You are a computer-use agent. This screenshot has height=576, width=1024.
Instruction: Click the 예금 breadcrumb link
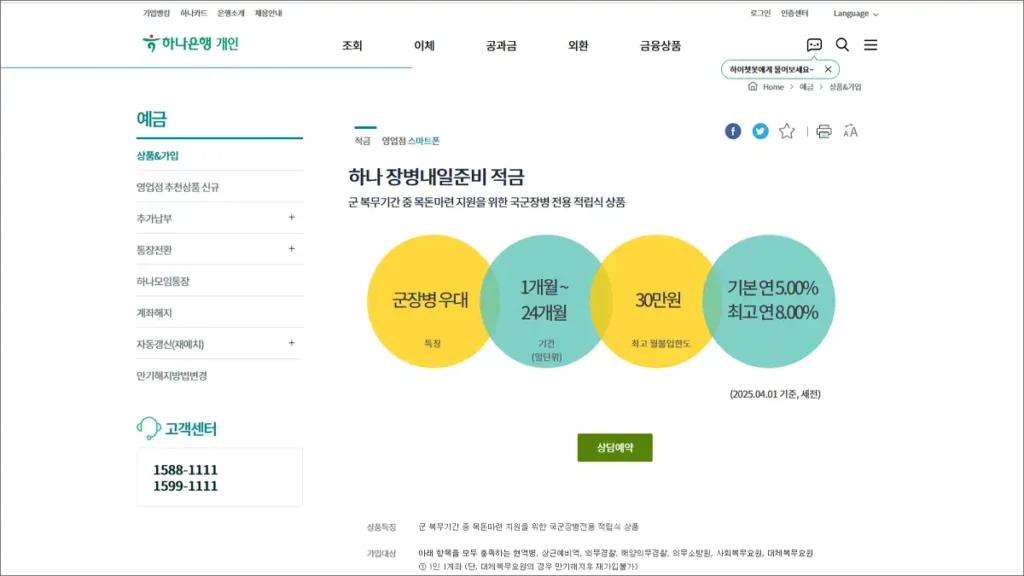807,87
